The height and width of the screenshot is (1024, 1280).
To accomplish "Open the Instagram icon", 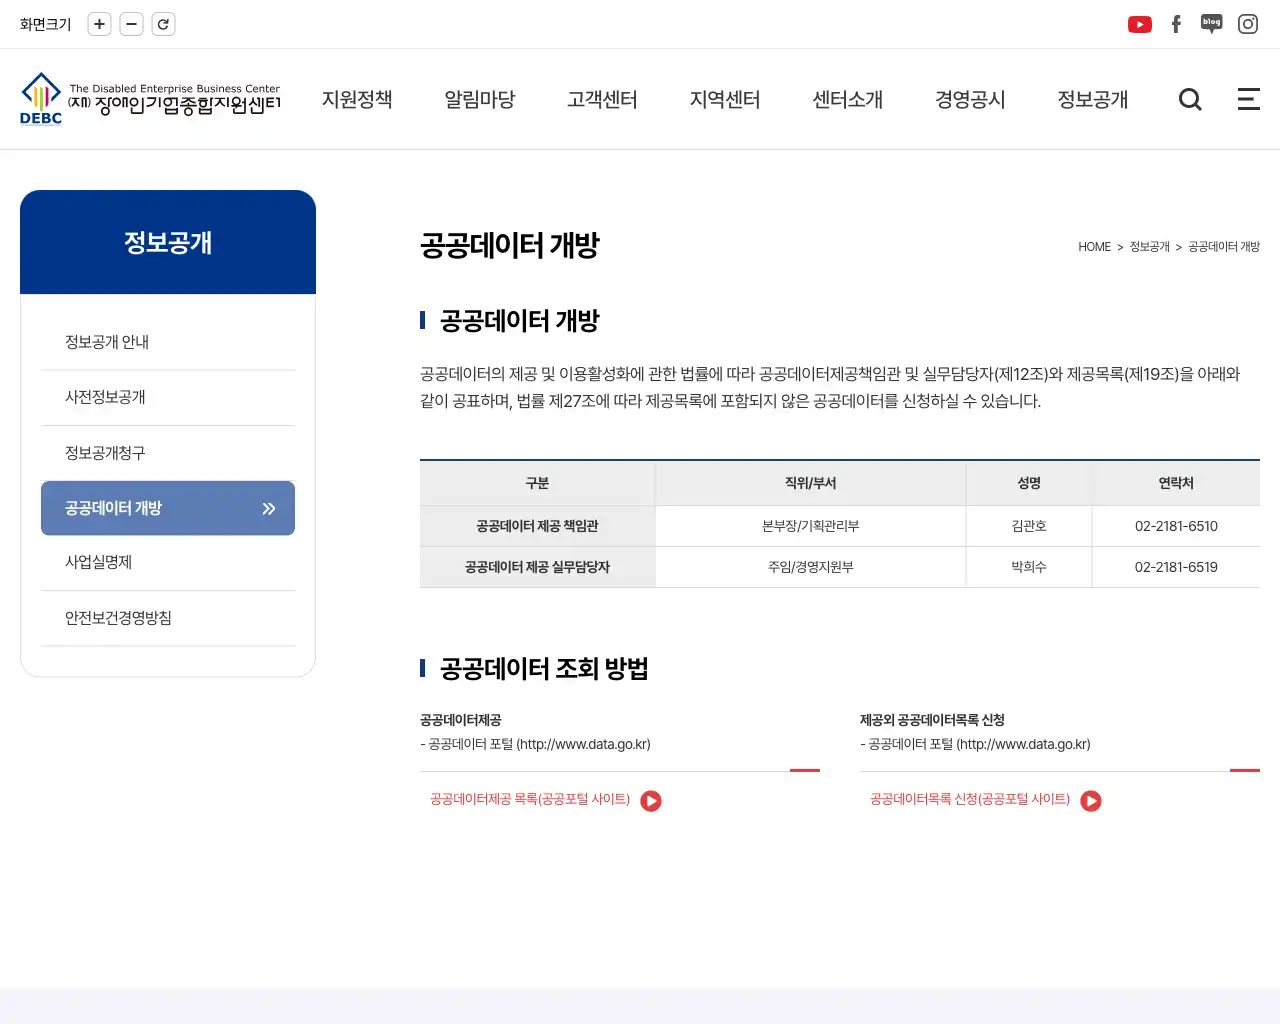I will [1247, 24].
